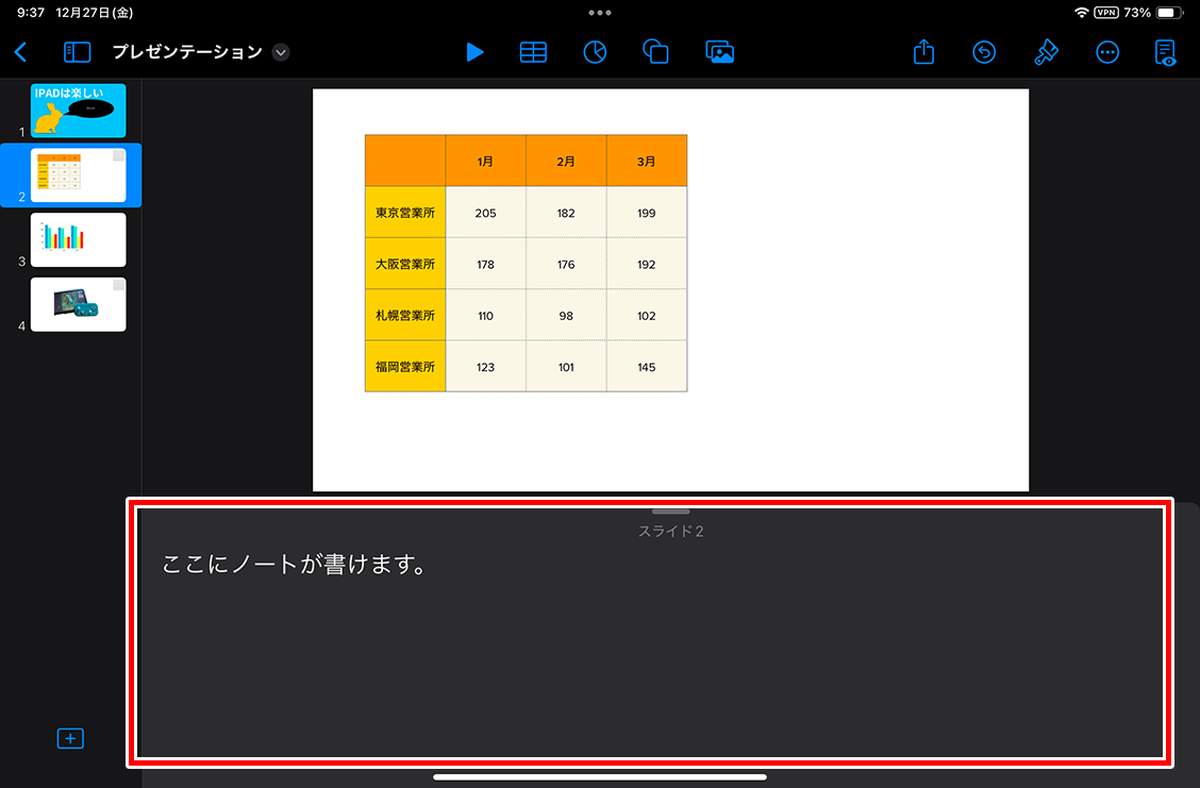1200x788 pixels.
Task: Play the slideshow
Action: pyautogui.click(x=475, y=52)
